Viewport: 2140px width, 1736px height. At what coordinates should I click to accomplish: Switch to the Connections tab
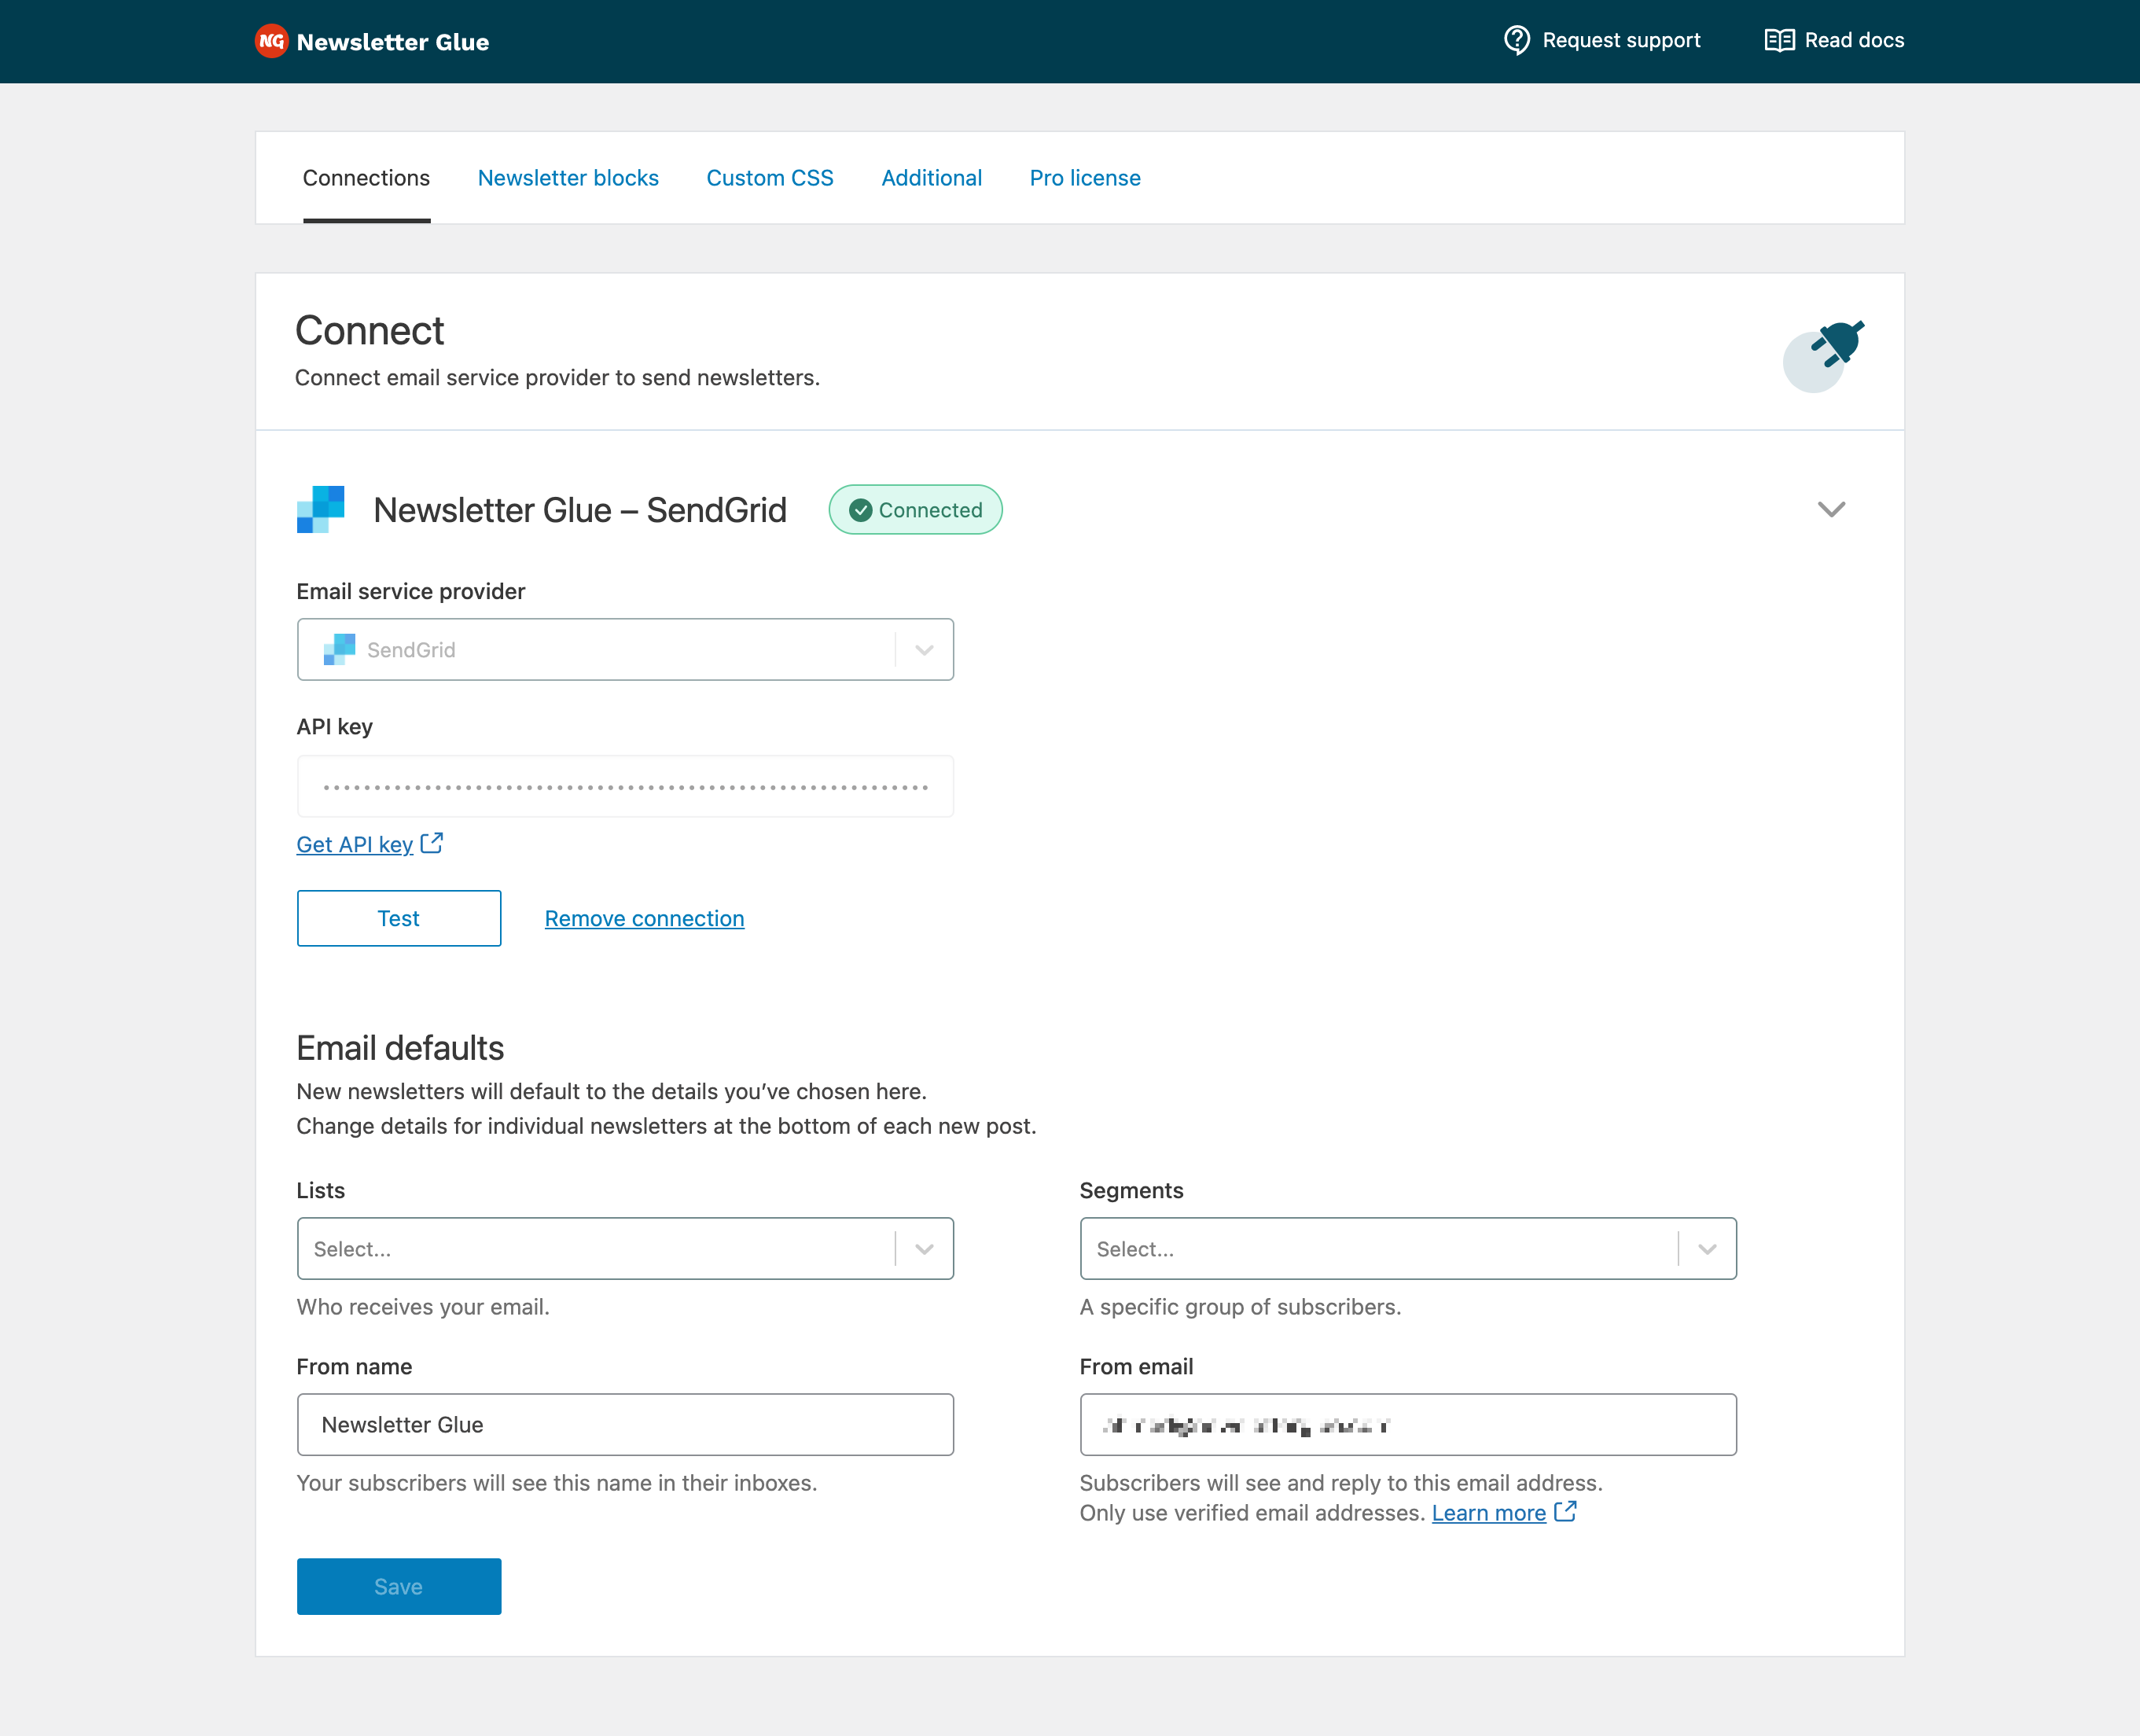click(x=366, y=178)
